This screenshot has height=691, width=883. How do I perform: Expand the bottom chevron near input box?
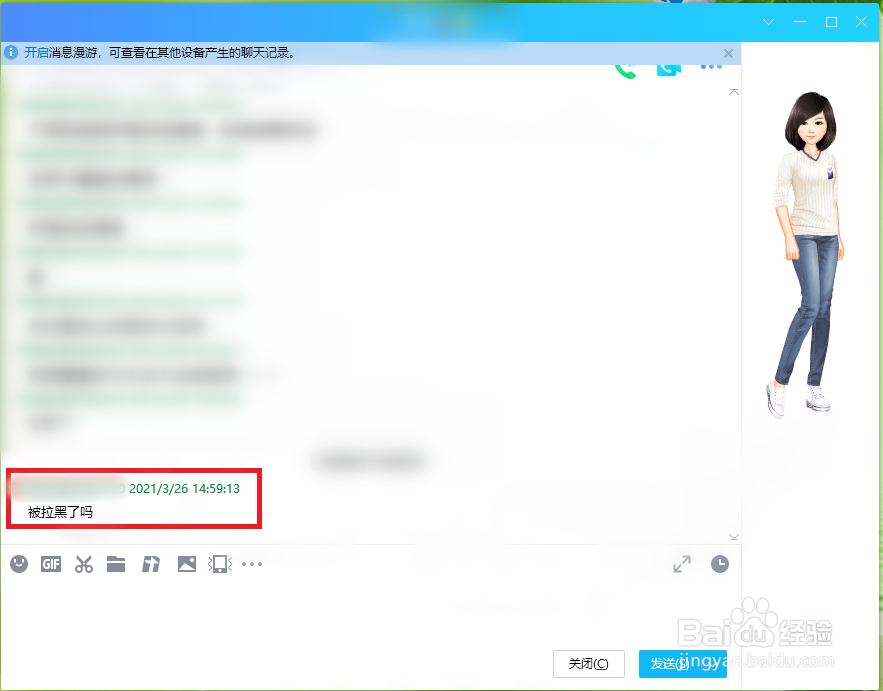coord(733,537)
